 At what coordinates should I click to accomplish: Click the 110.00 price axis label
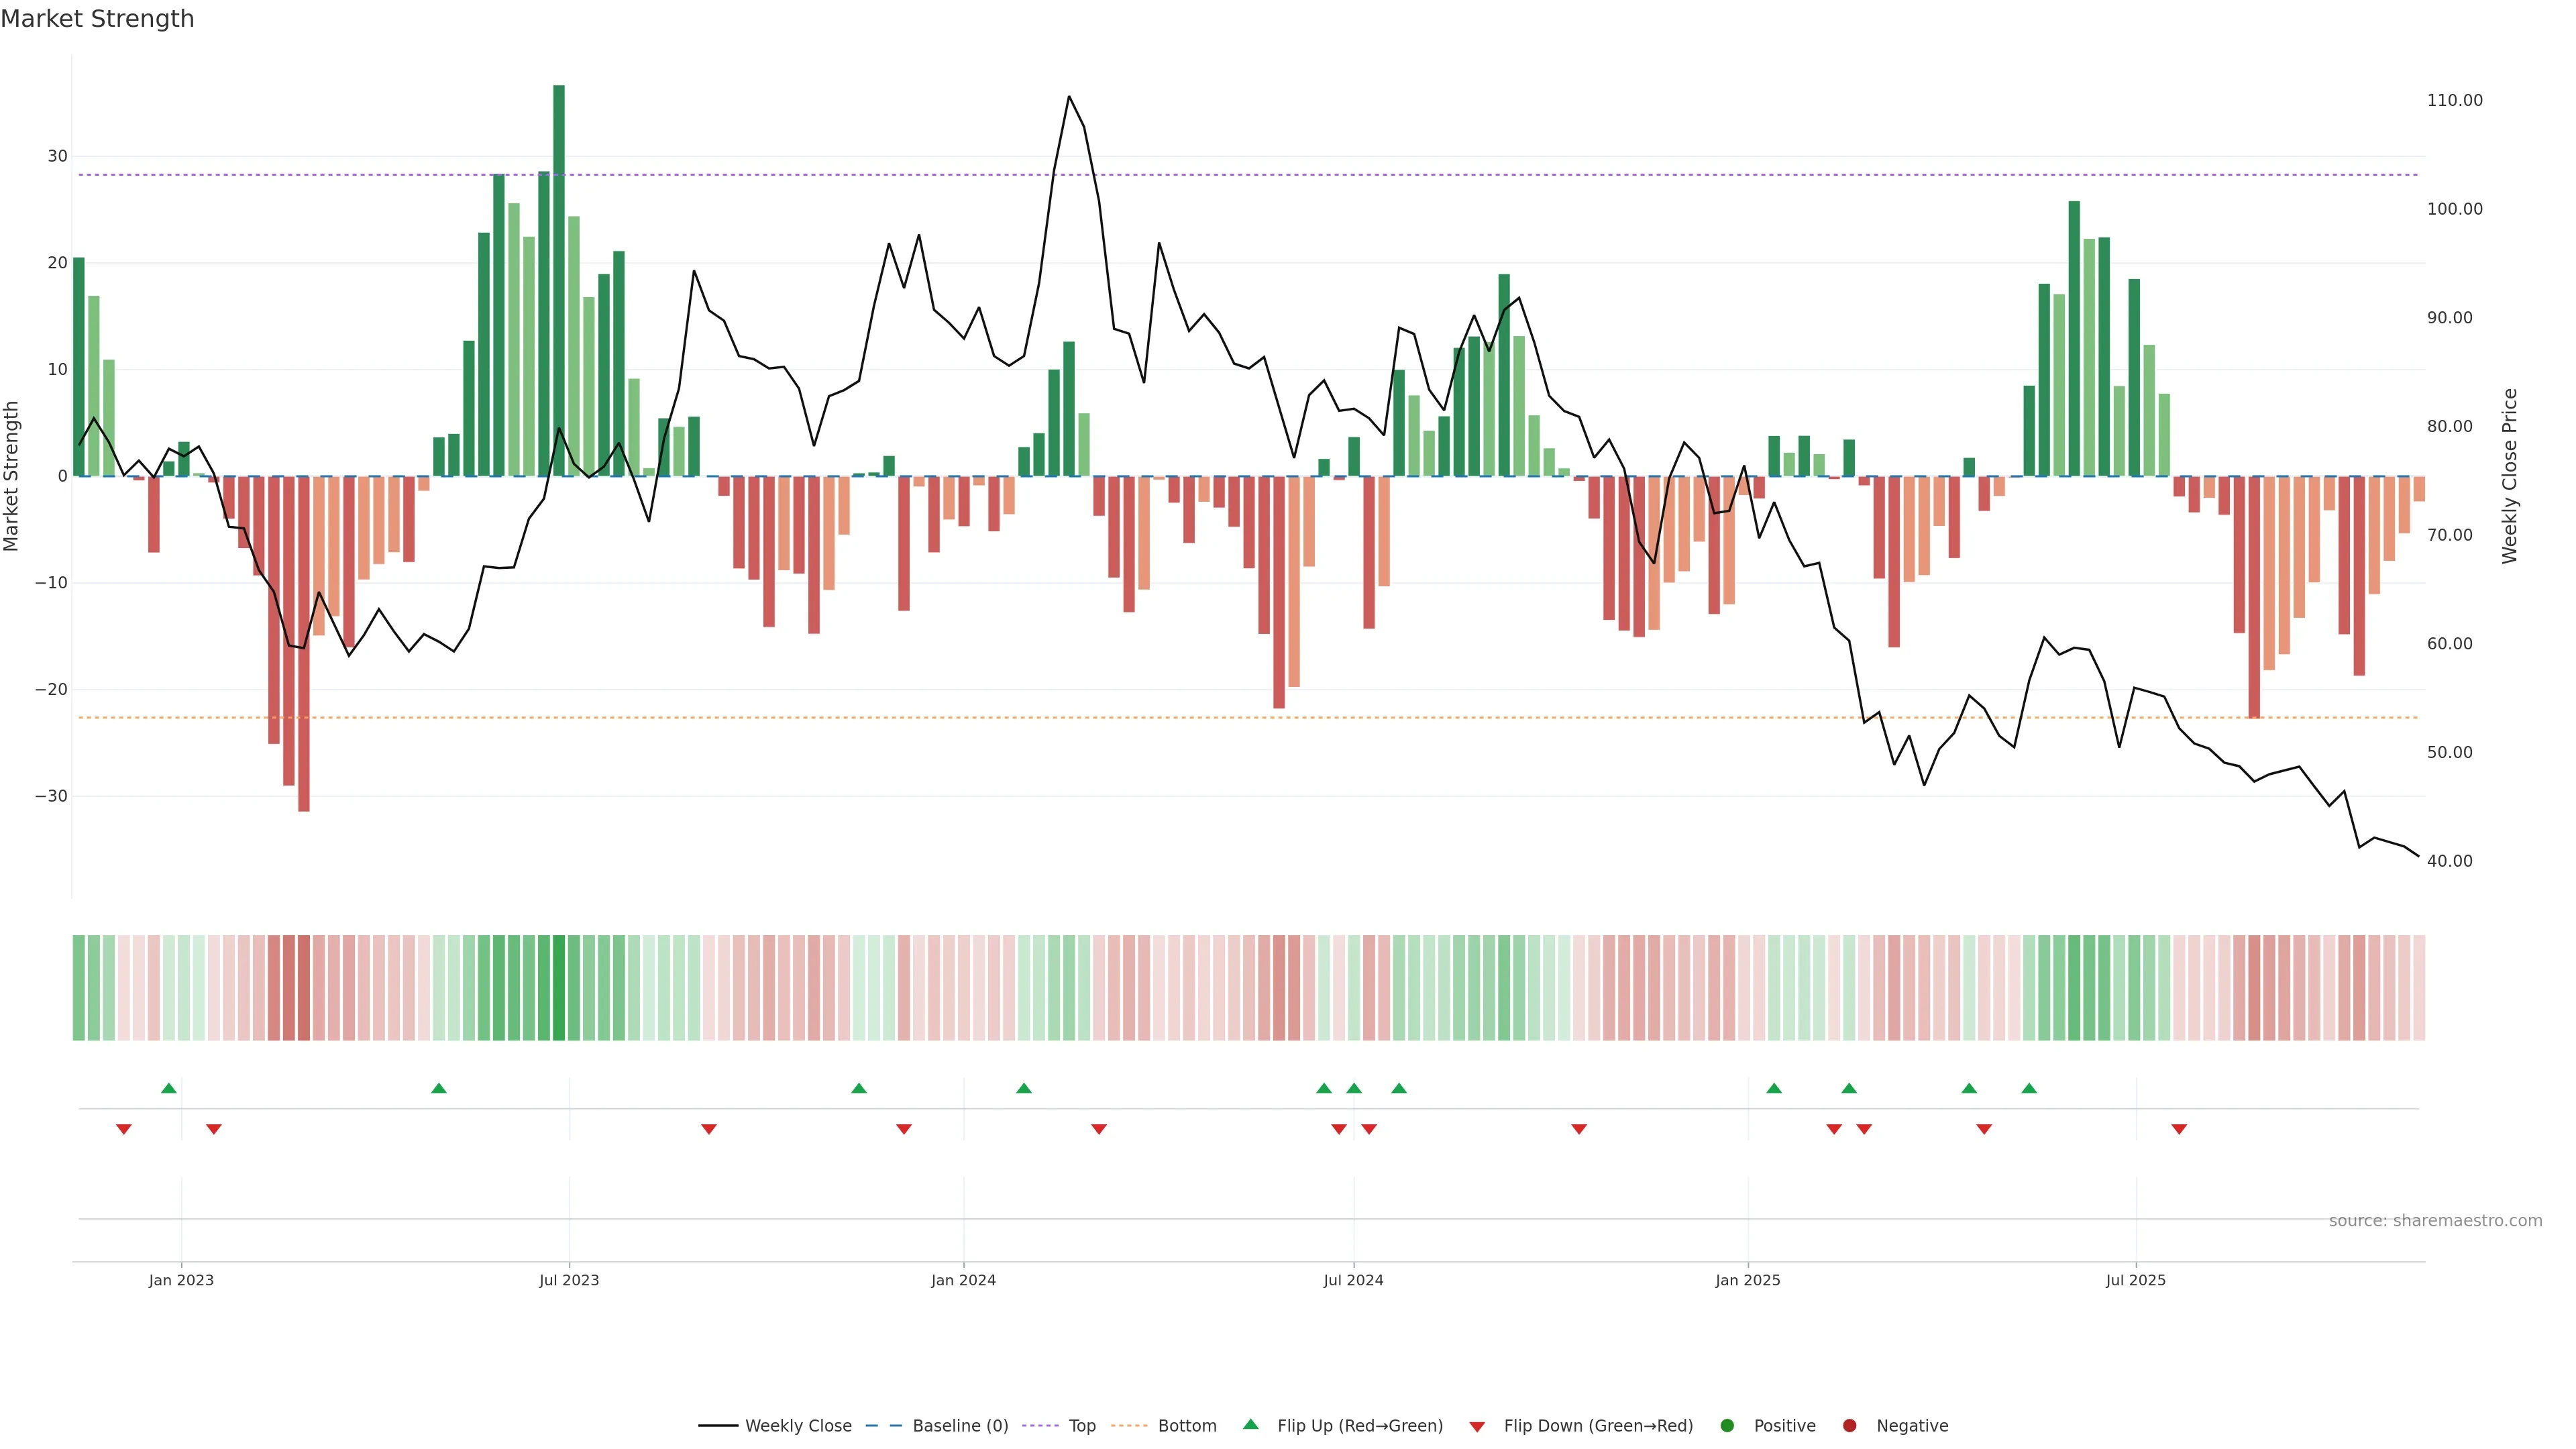[x=2454, y=100]
